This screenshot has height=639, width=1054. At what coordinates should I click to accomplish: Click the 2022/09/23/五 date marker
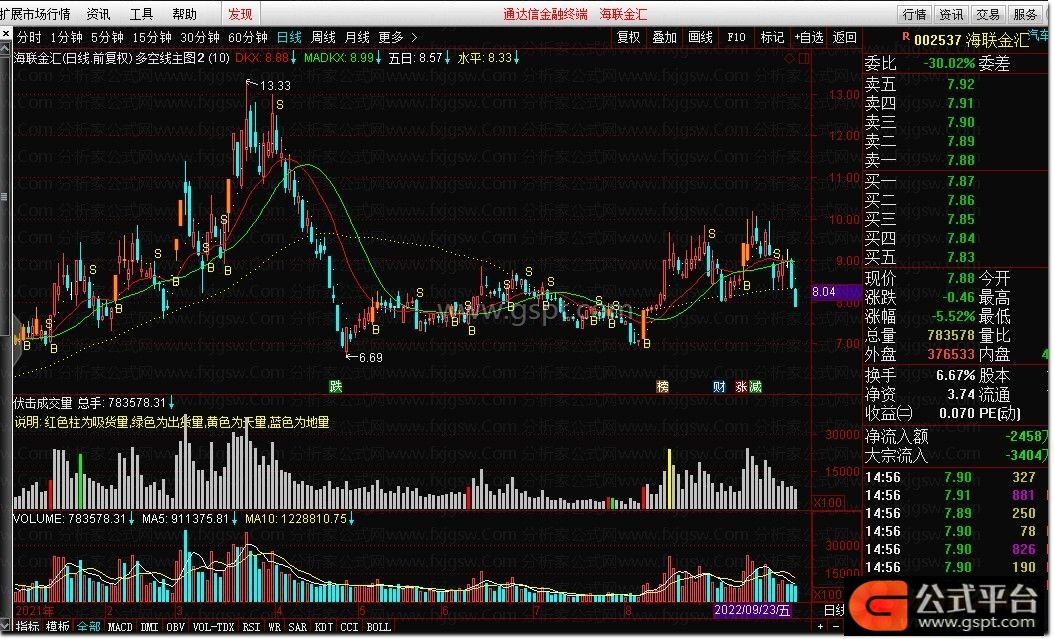752,610
